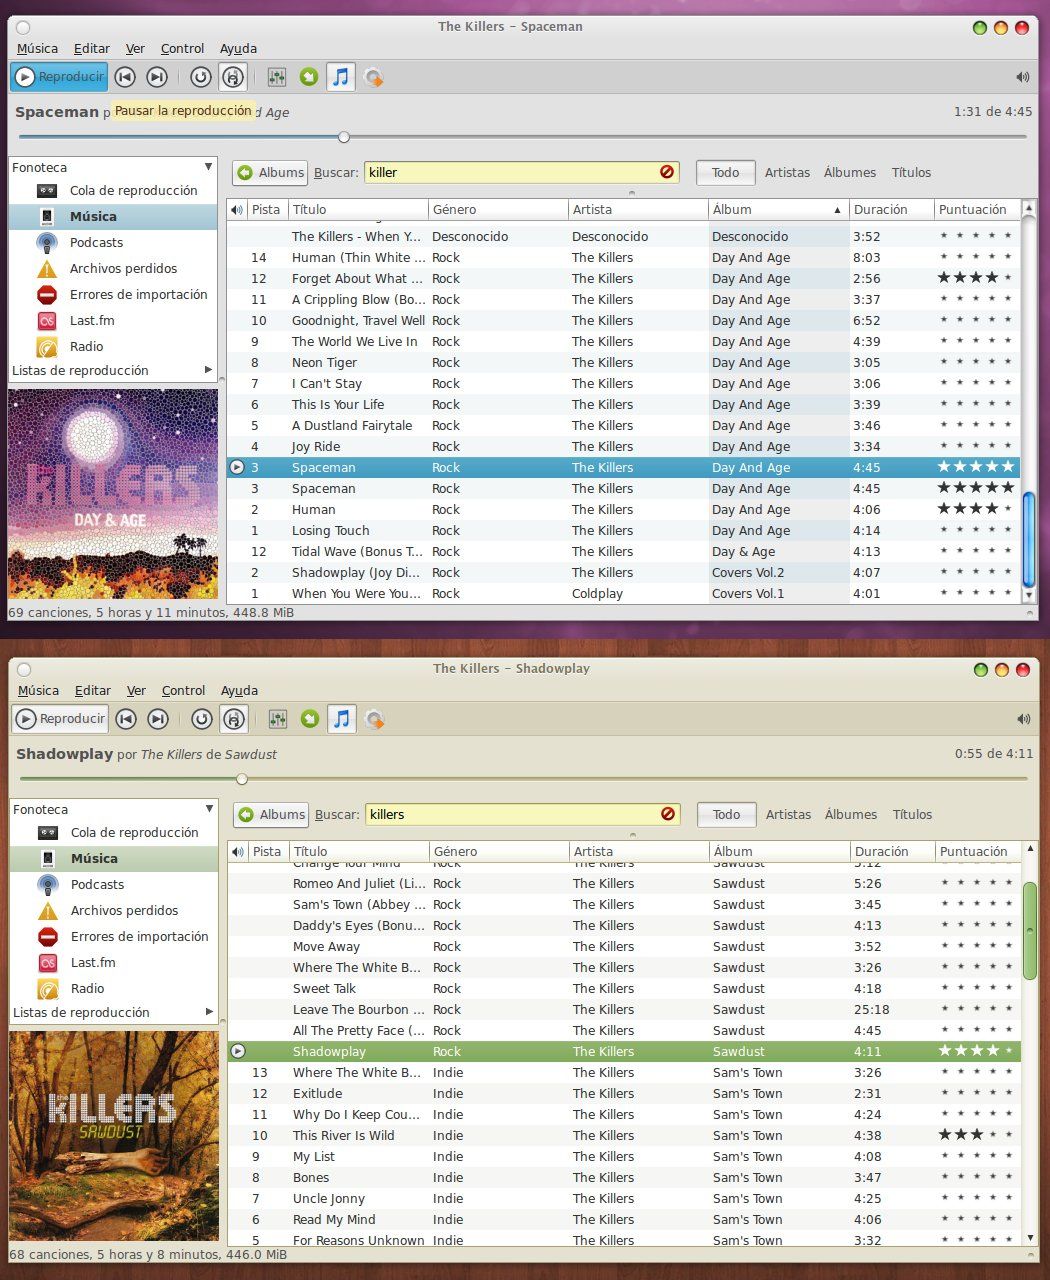Click Next track icon in Shadowplay window
Viewport: 1050px width, 1280px height.
click(158, 719)
